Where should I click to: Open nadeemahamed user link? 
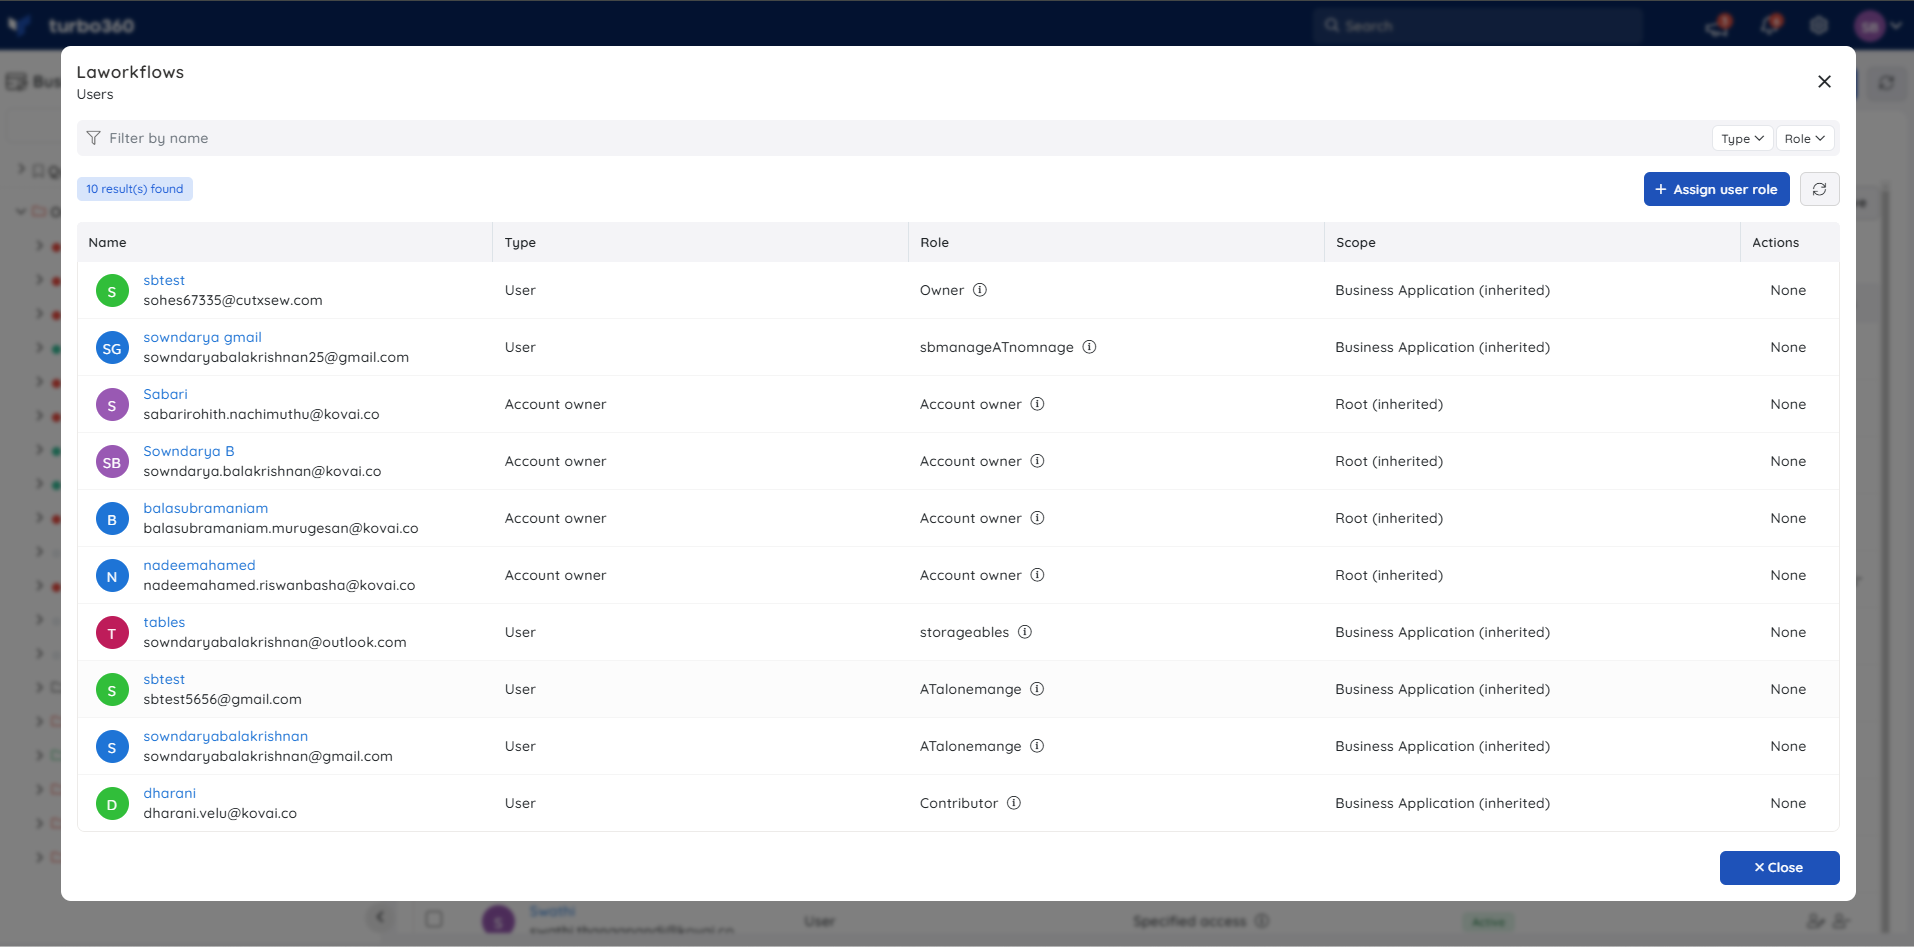point(199,565)
